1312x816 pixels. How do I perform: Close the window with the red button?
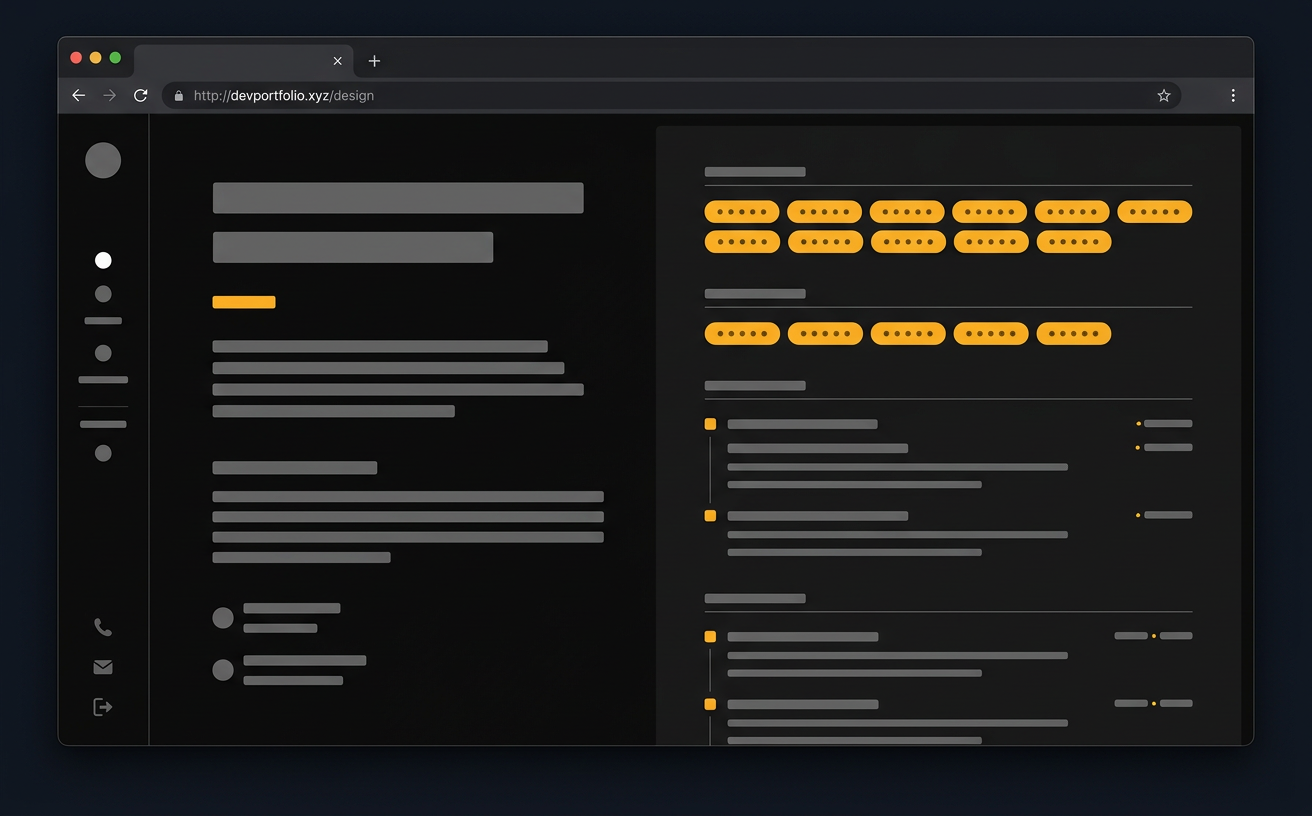point(76,58)
